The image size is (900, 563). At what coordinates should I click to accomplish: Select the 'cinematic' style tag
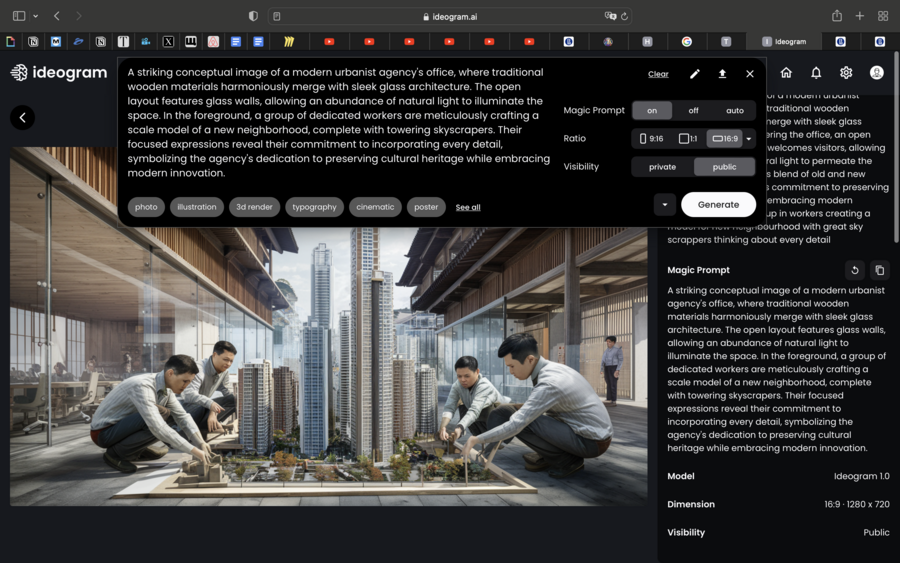(x=375, y=207)
